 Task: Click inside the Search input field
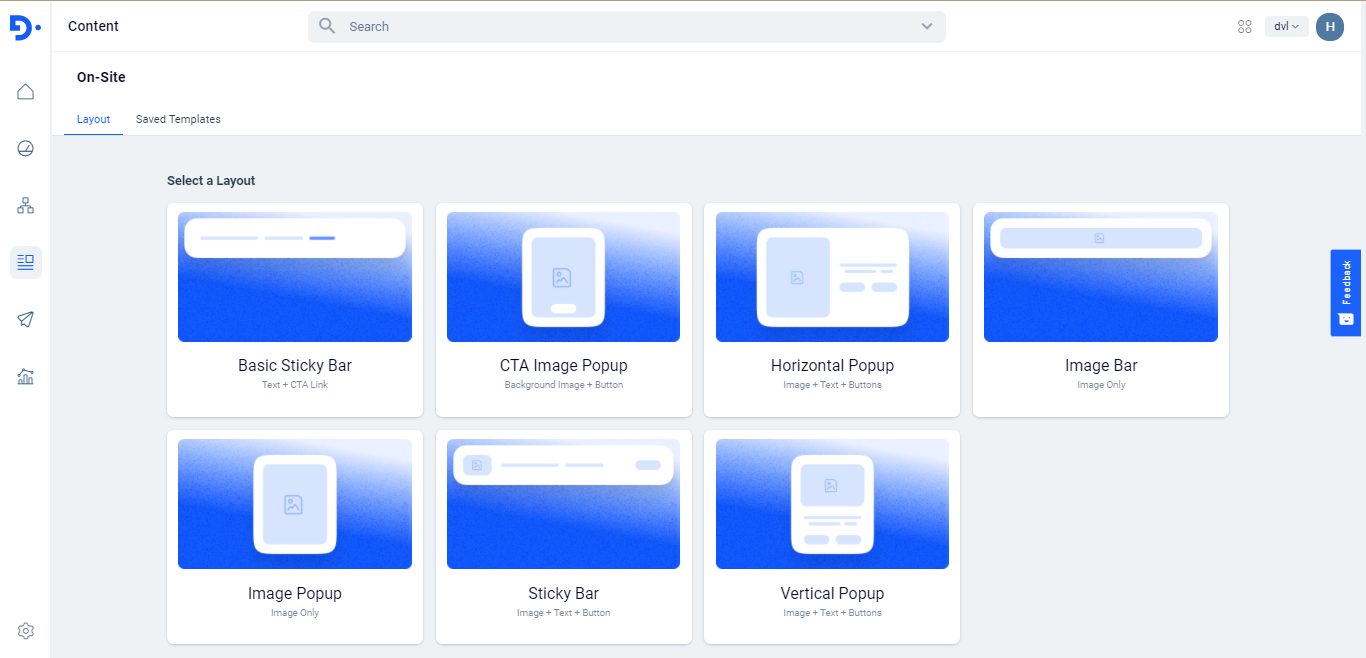620,27
